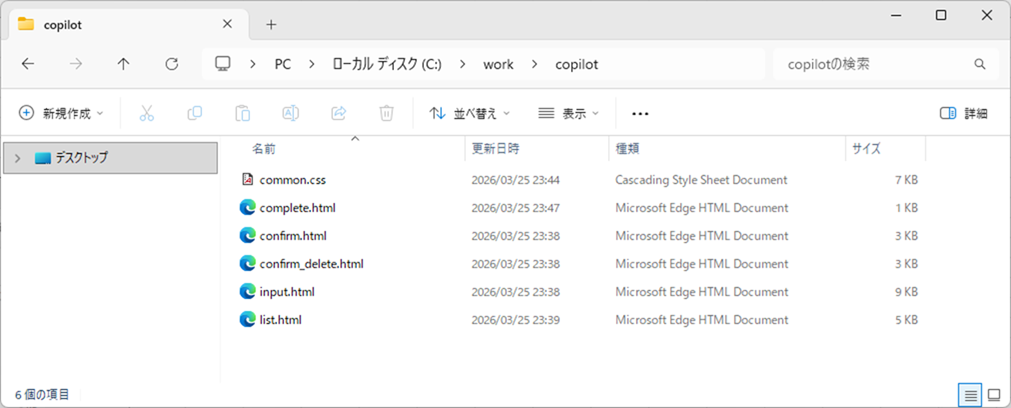
Task: Toggle the 詳細 details pane
Action: coord(963,113)
